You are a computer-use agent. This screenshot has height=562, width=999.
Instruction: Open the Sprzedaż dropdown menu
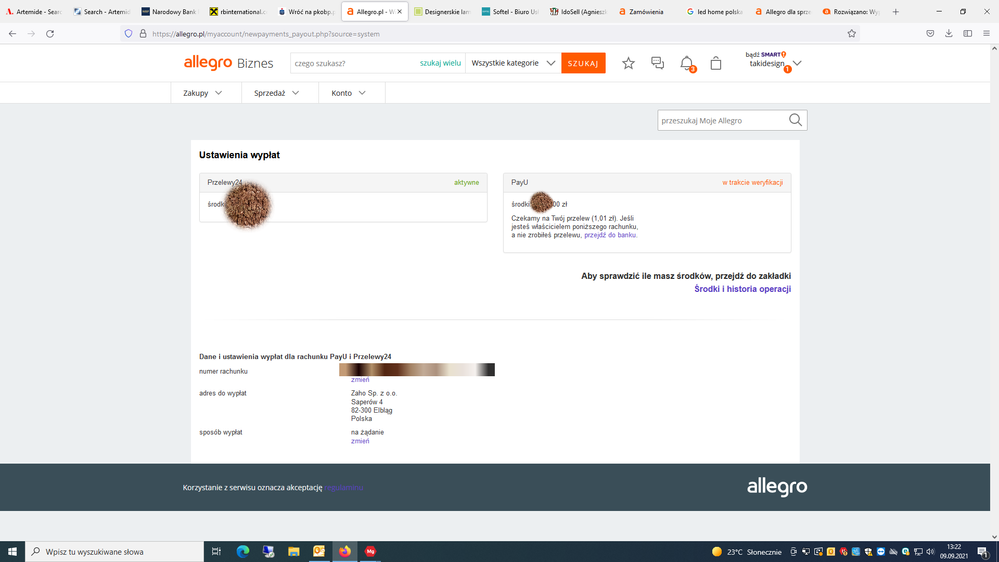click(x=277, y=93)
